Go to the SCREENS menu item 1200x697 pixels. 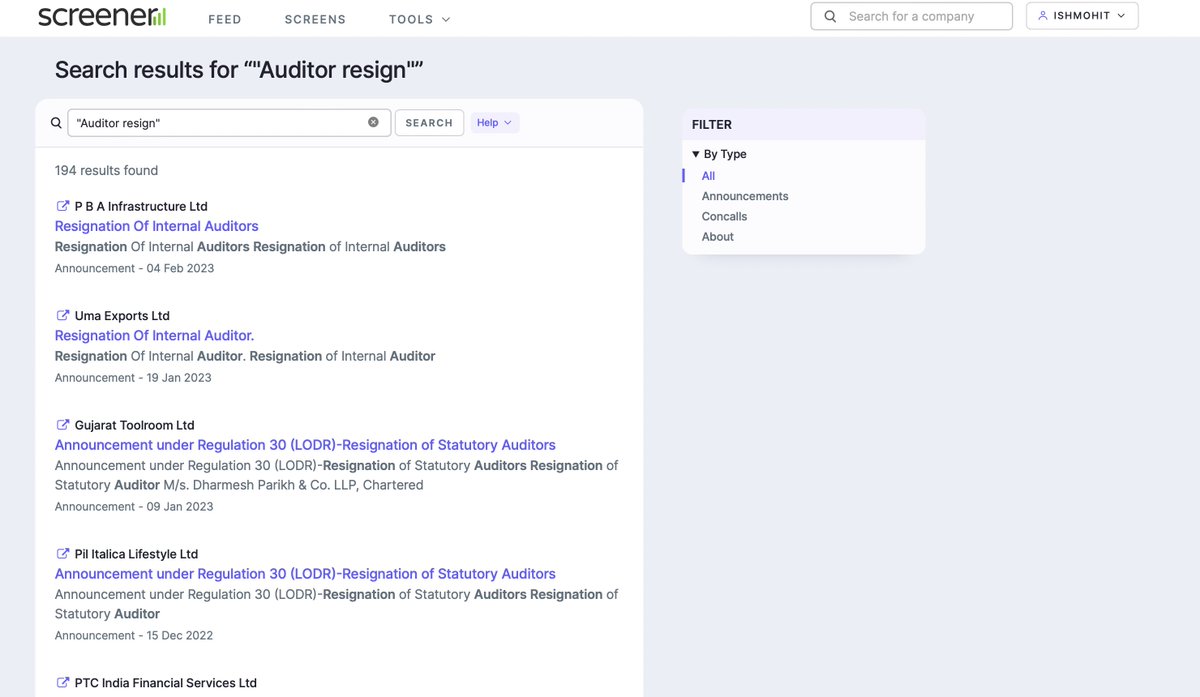315,19
